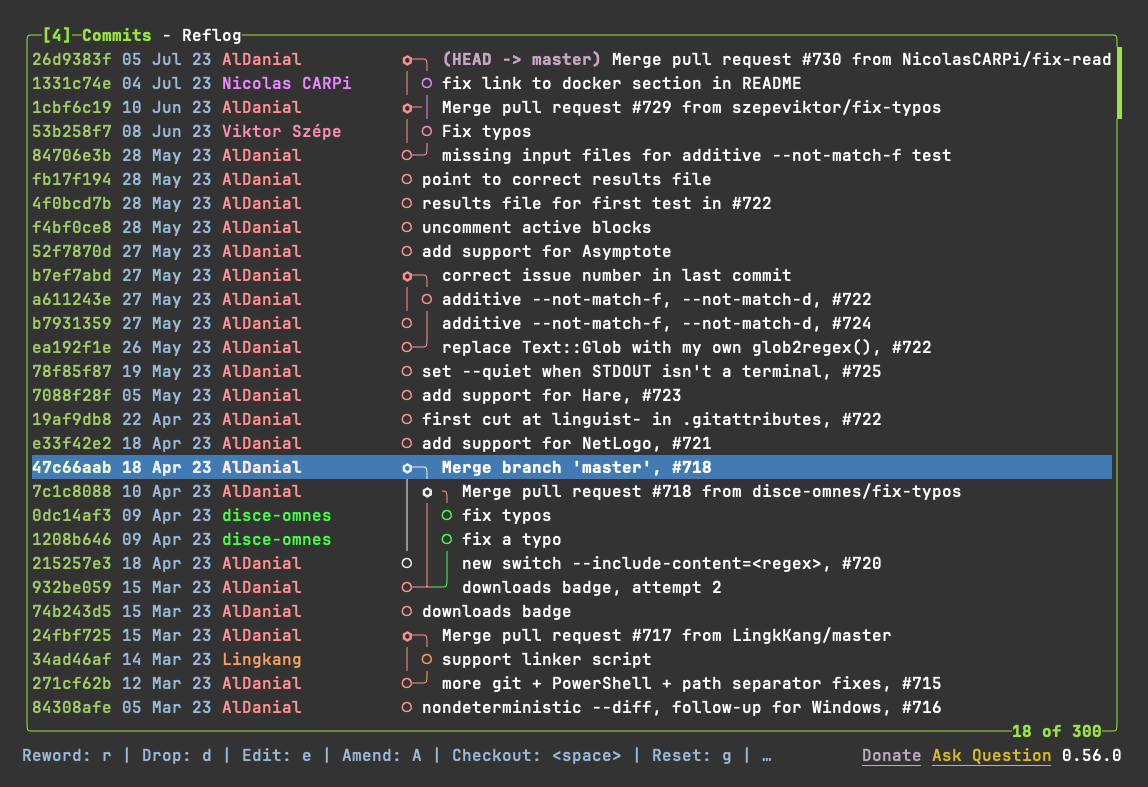
Task: Click the '18 of 300' commit counter
Action: point(1056,731)
